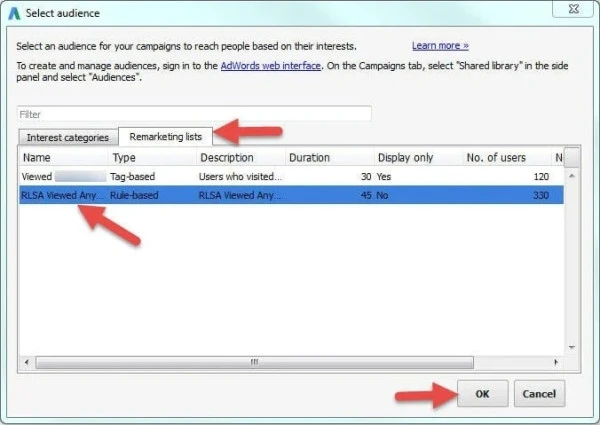This screenshot has width=600, height=425.
Task: Click the vertical scrollbar down arrow
Action: [x=571, y=347]
